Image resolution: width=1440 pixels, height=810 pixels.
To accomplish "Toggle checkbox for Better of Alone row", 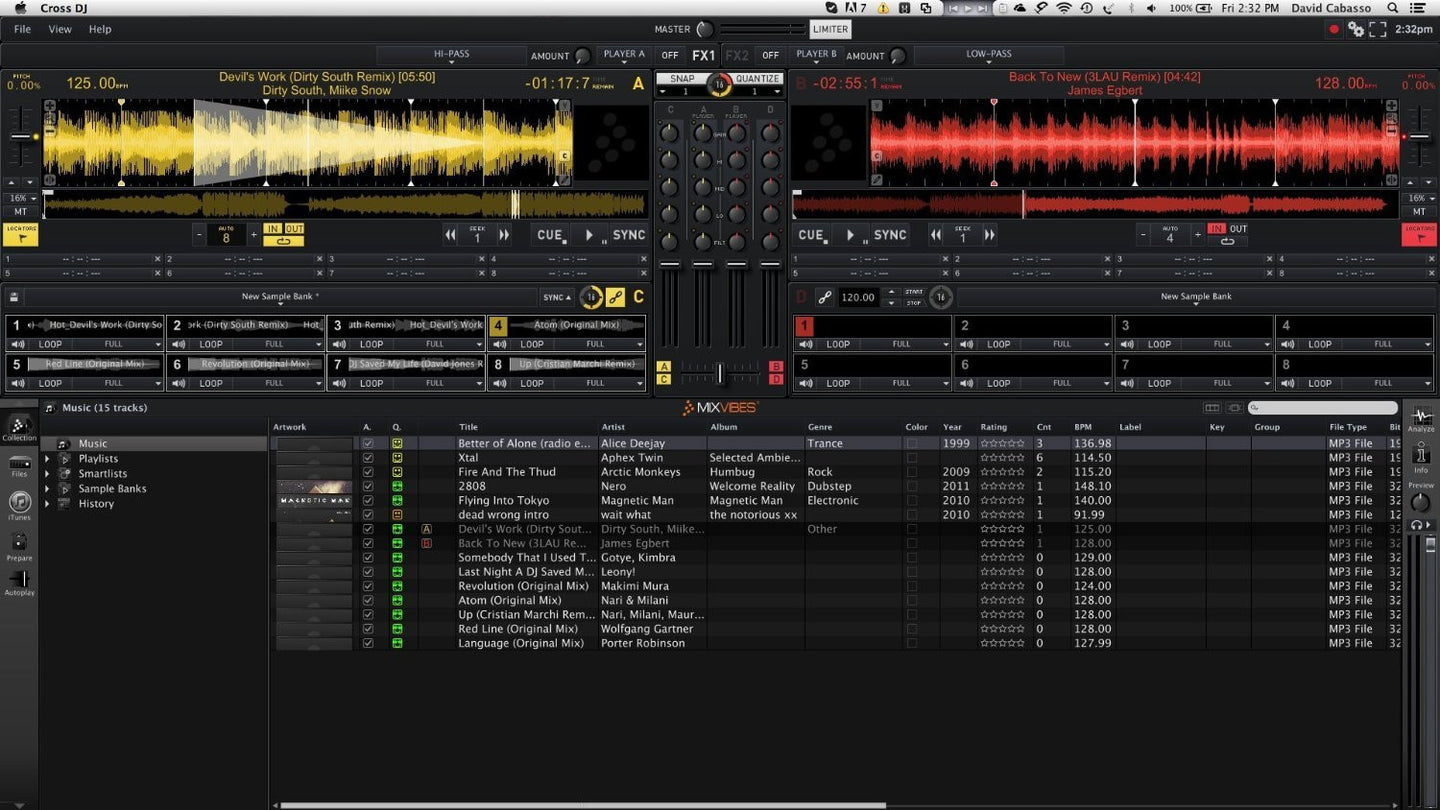I will [x=368, y=443].
